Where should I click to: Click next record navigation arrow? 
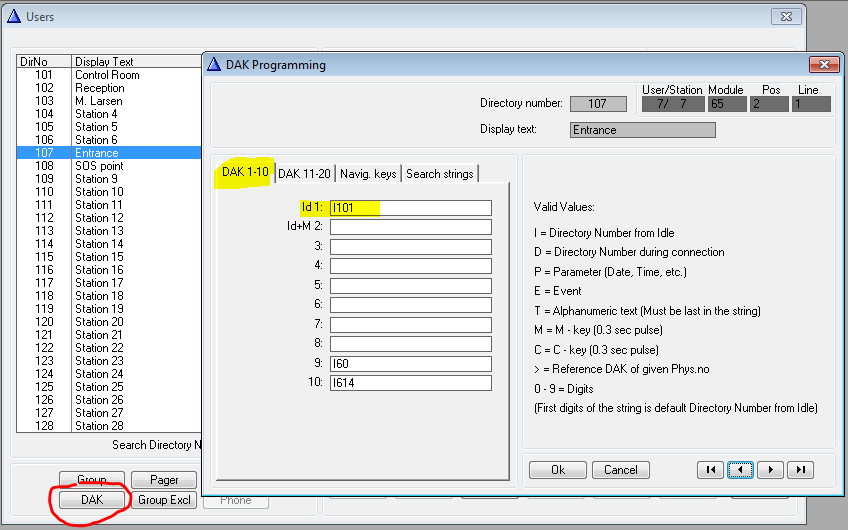(770, 469)
